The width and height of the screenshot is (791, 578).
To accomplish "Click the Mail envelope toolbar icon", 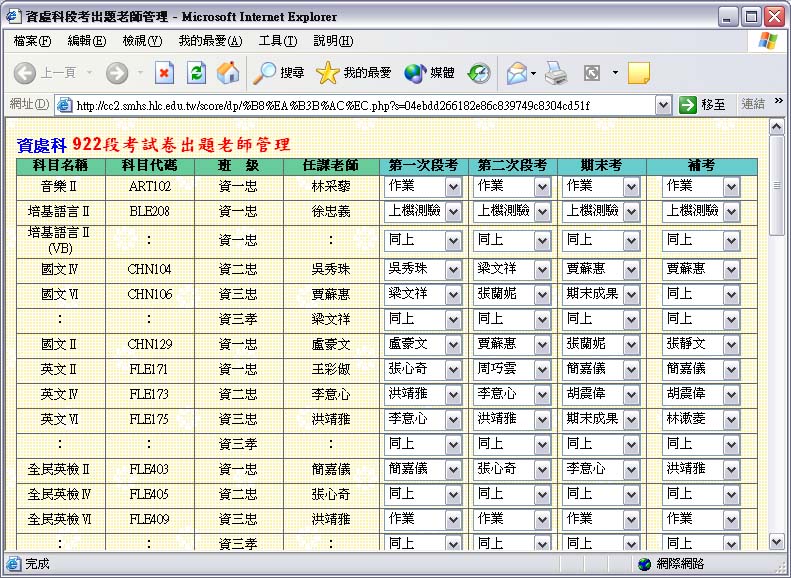I will click(x=516, y=73).
